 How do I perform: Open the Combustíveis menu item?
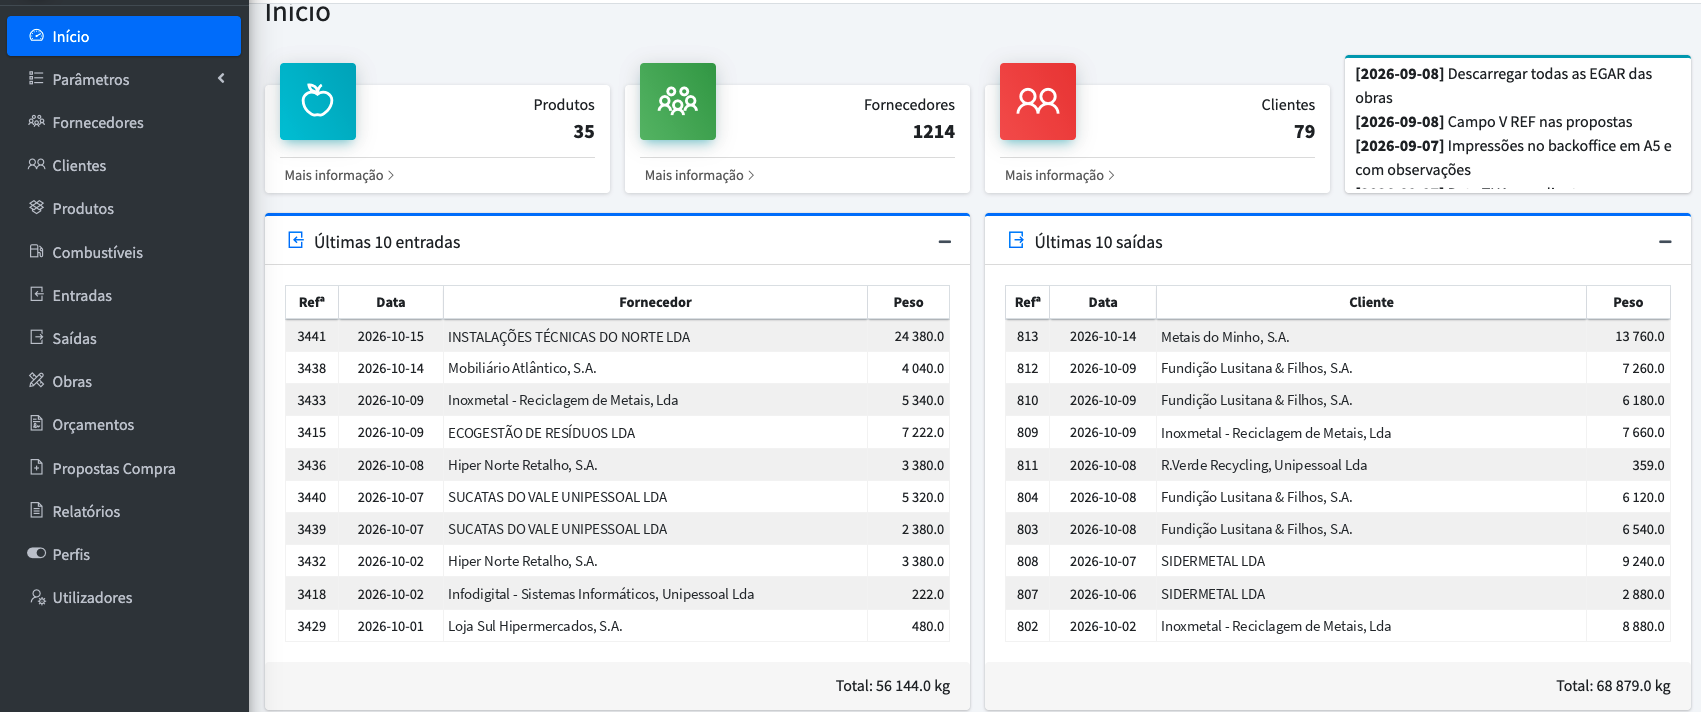[124, 252]
